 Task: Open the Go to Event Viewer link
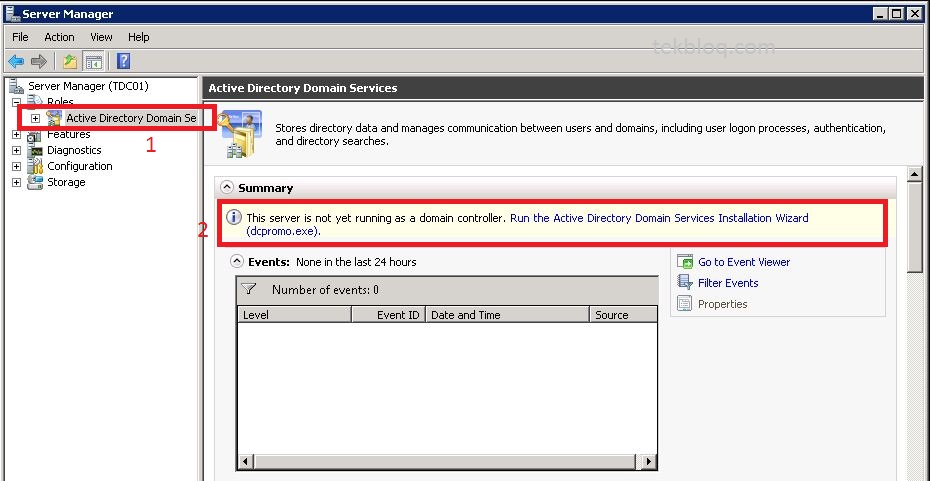[x=744, y=262]
